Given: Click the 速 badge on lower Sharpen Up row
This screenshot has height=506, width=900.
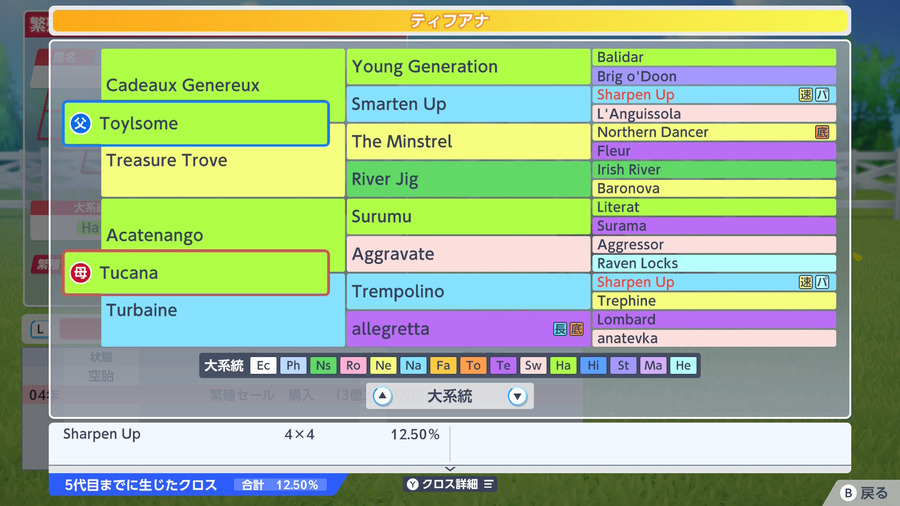Looking at the screenshot, I should (x=806, y=282).
